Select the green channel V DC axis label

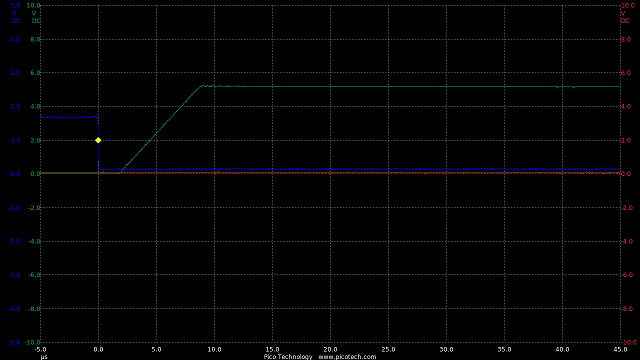point(36,17)
